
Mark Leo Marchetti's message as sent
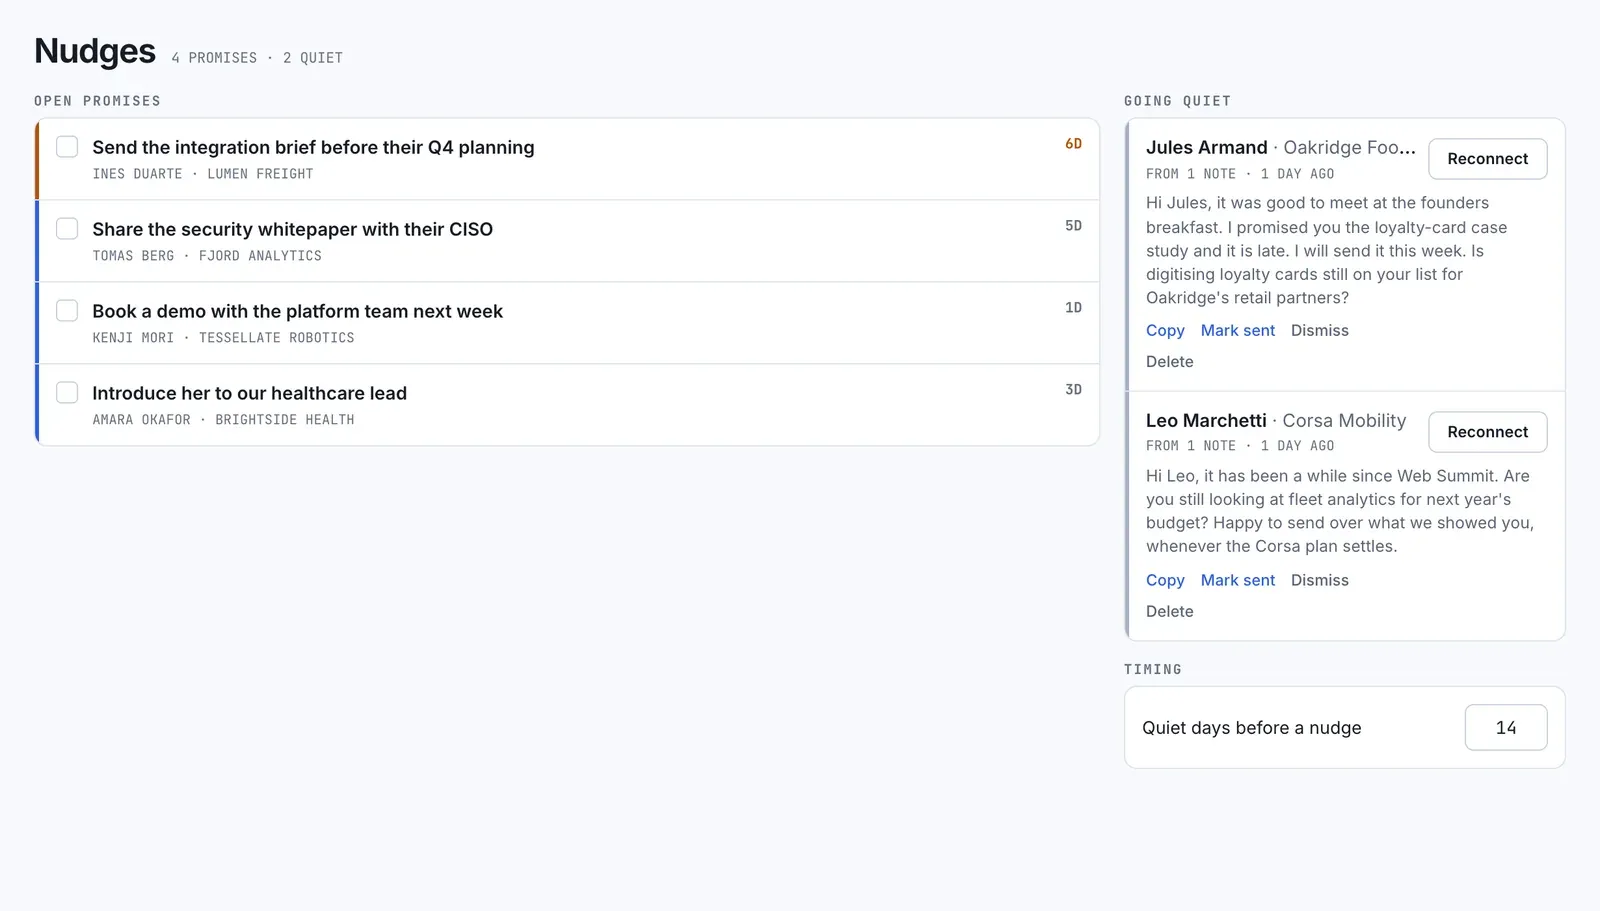[x=1238, y=581]
